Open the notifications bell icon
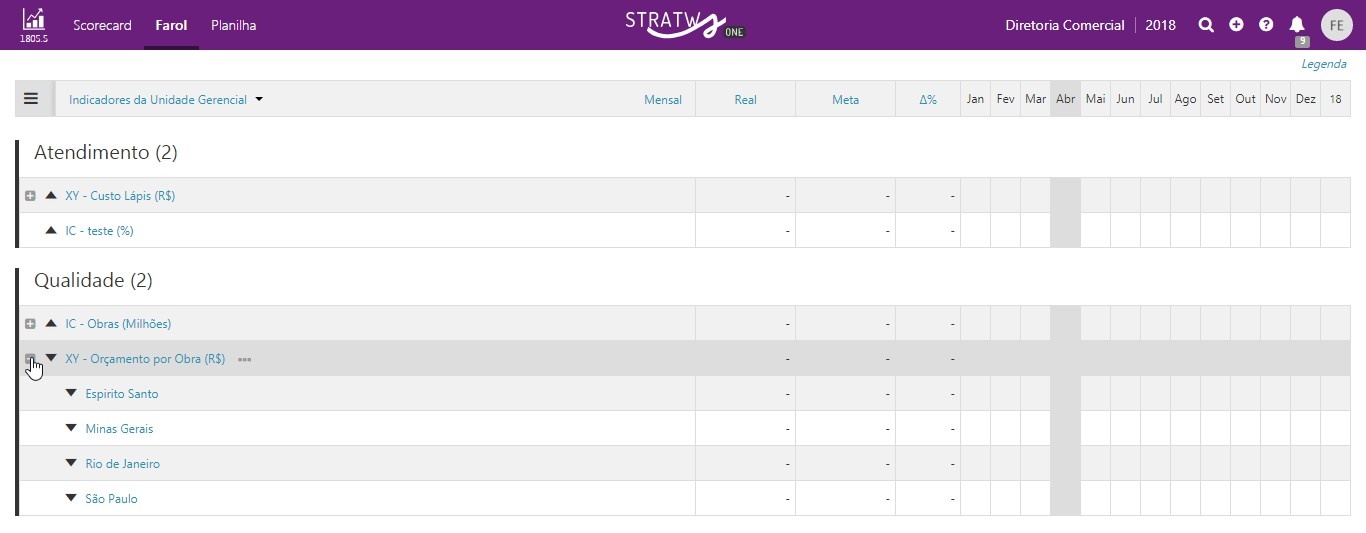This screenshot has width=1366, height=533. tap(1297, 25)
